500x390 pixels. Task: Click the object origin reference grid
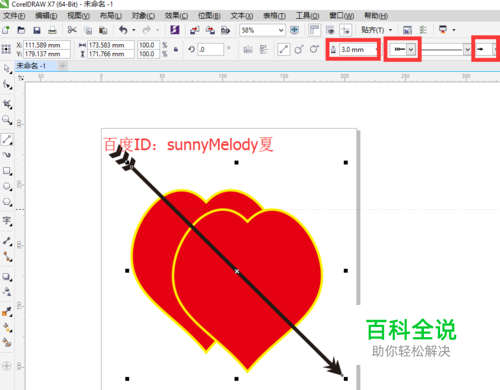click(6, 49)
